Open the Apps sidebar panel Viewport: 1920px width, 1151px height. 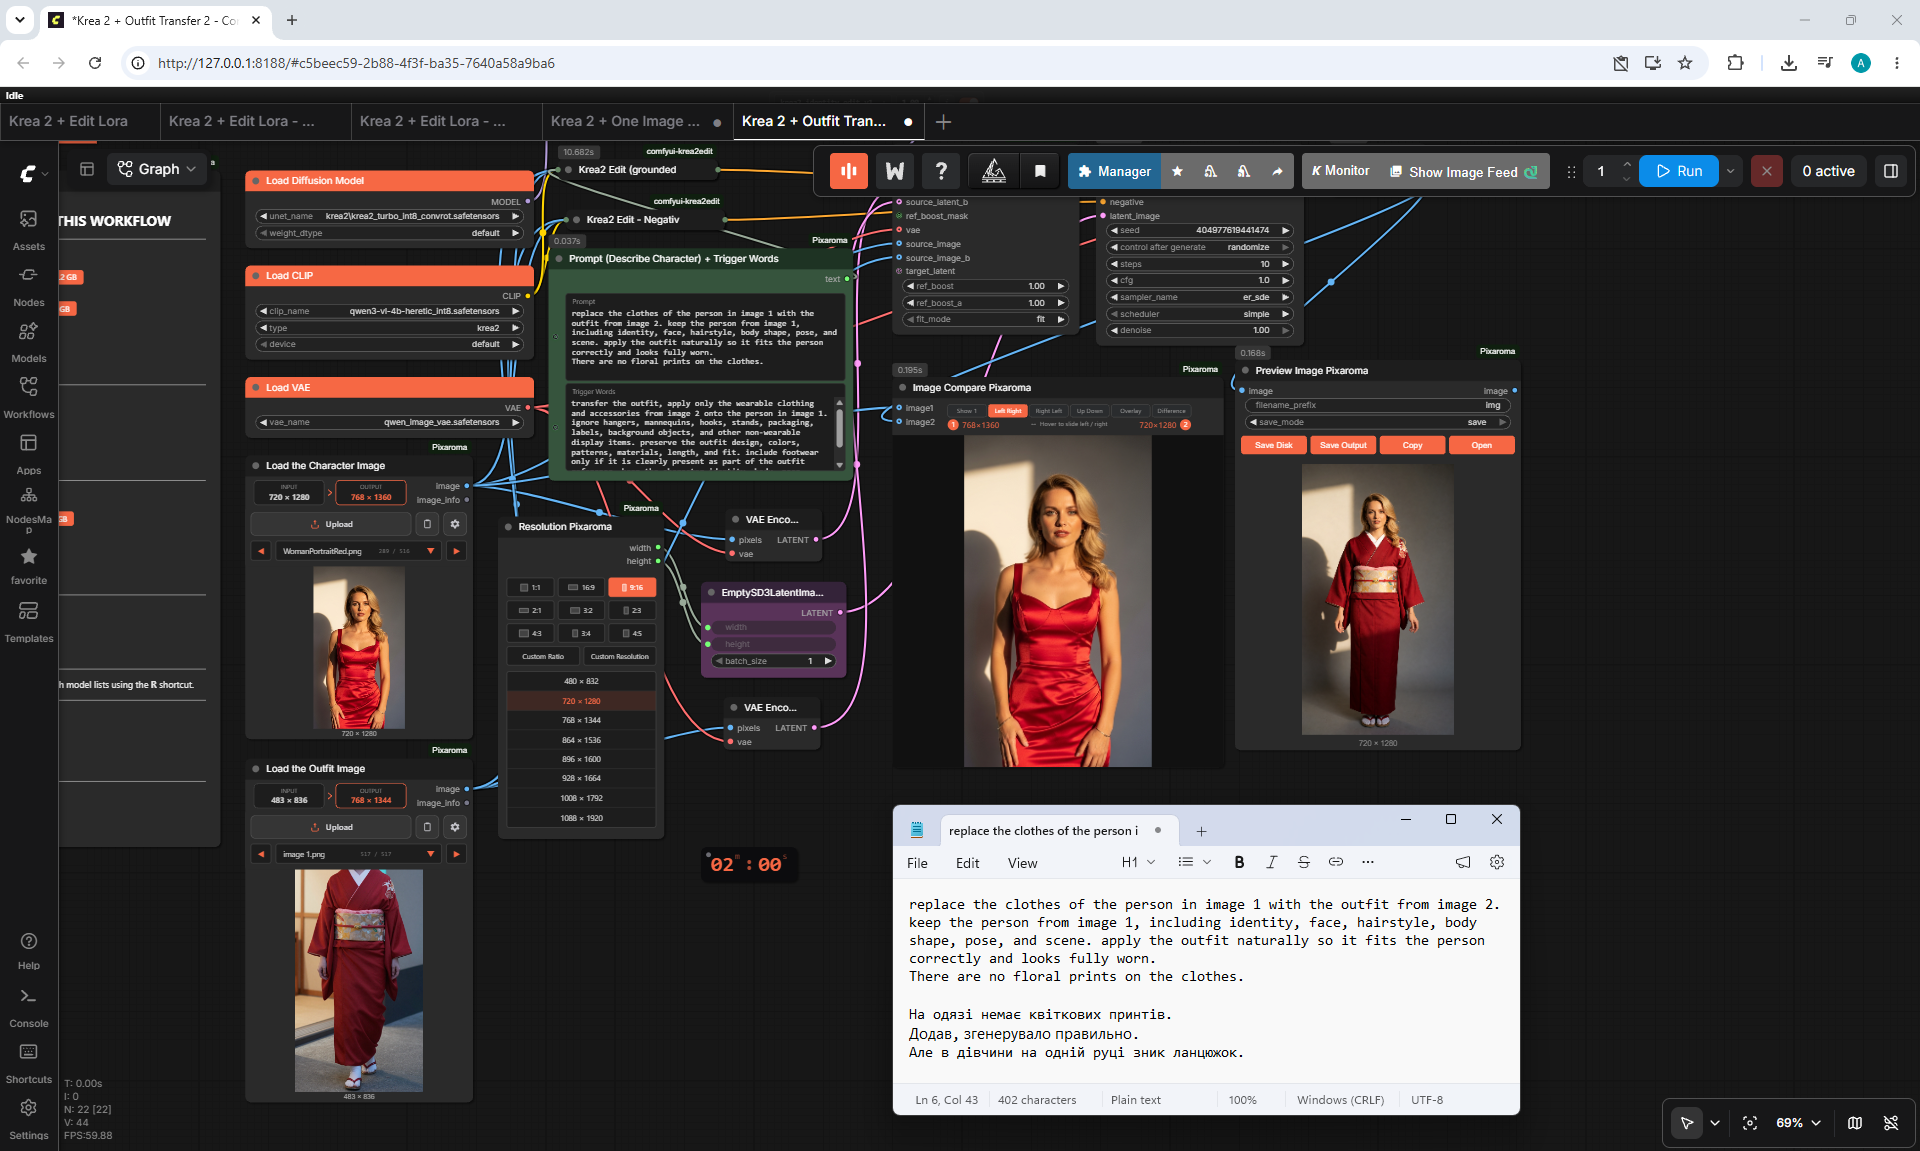(28, 453)
